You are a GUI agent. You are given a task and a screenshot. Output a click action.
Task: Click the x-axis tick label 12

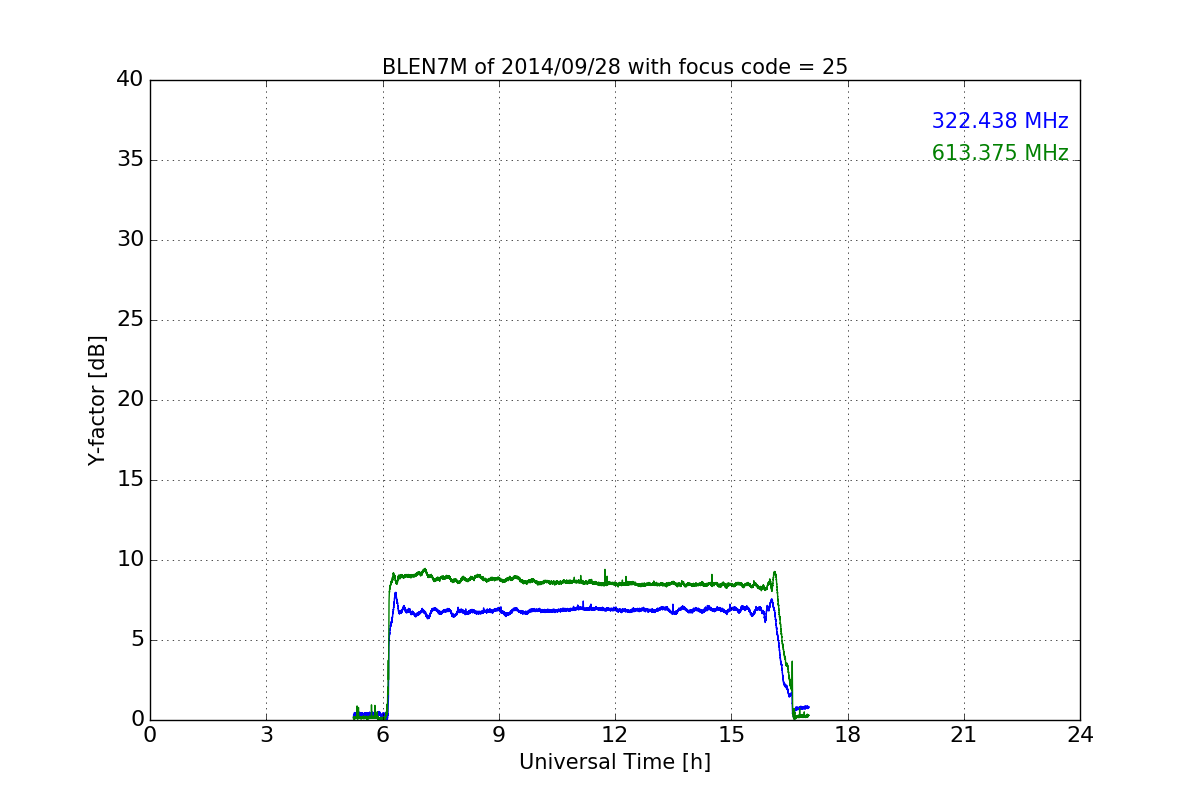[x=615, y=735]
